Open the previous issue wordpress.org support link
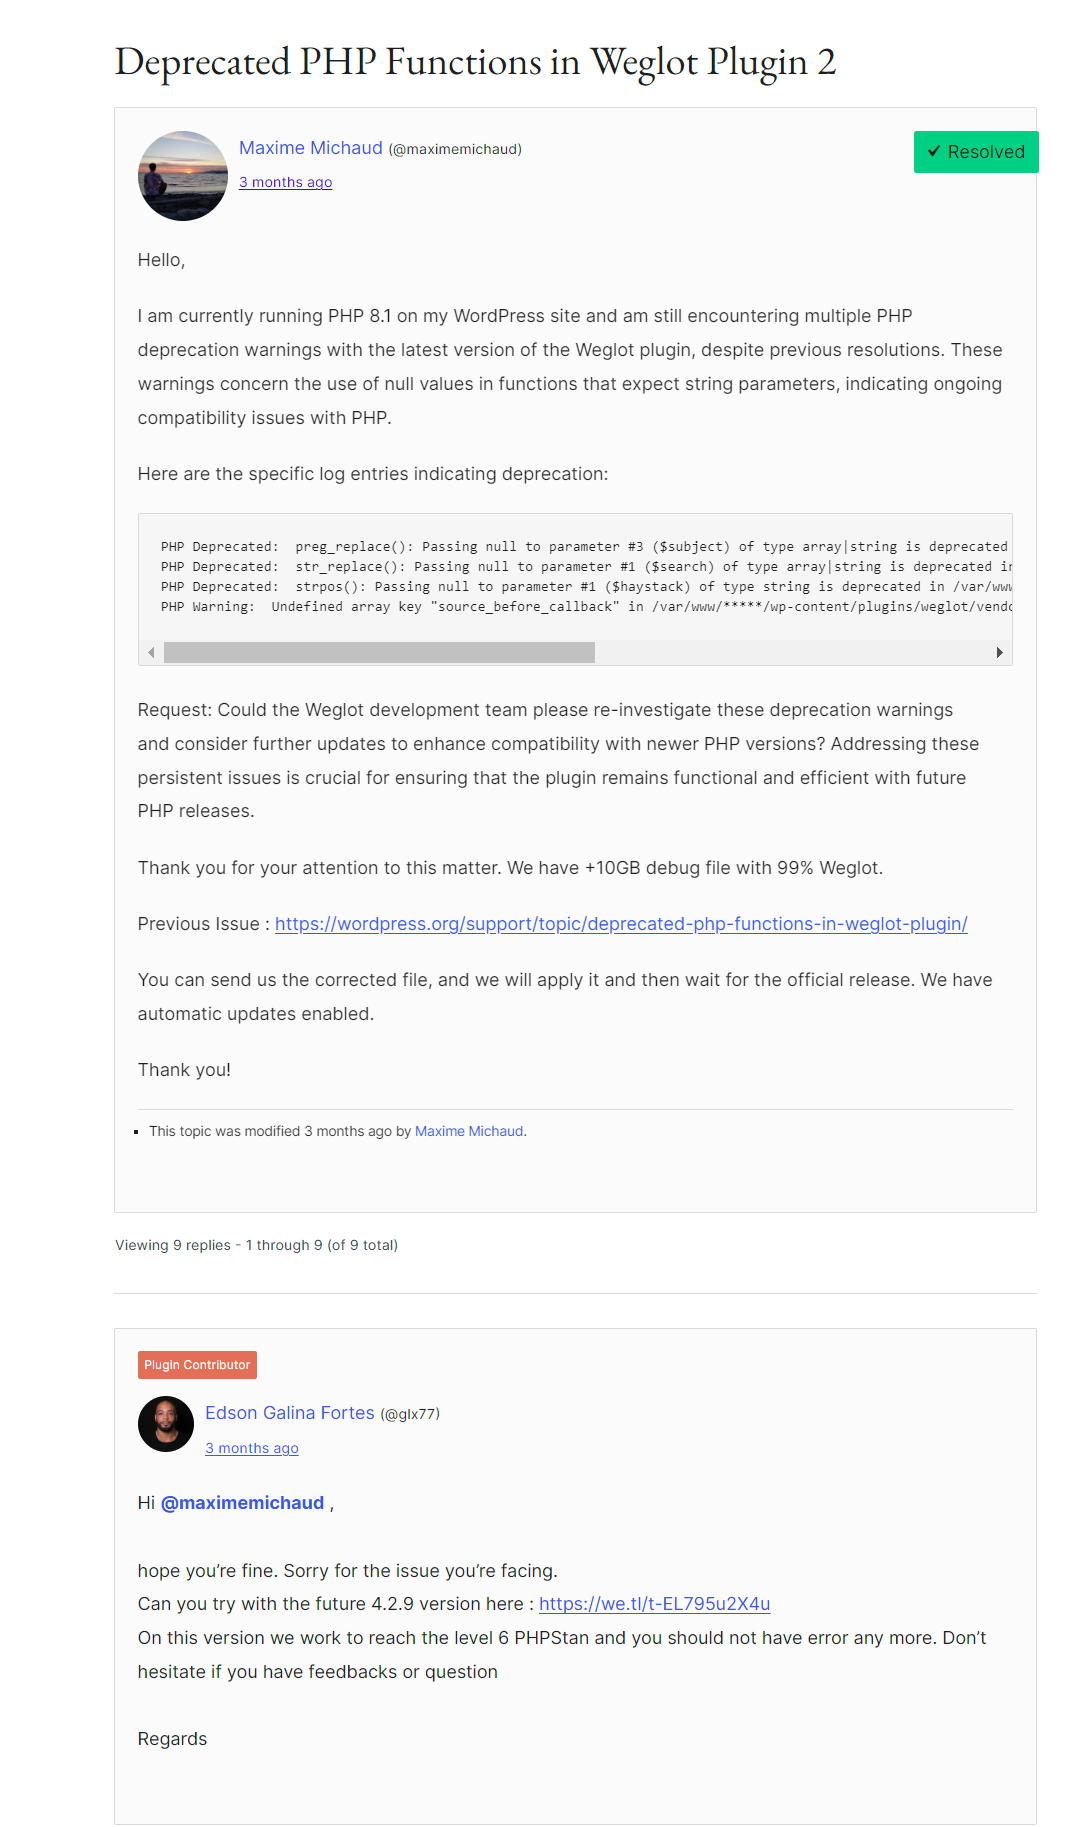The height and width of the screenshot is (1827, 1083). tap(621, 924)
